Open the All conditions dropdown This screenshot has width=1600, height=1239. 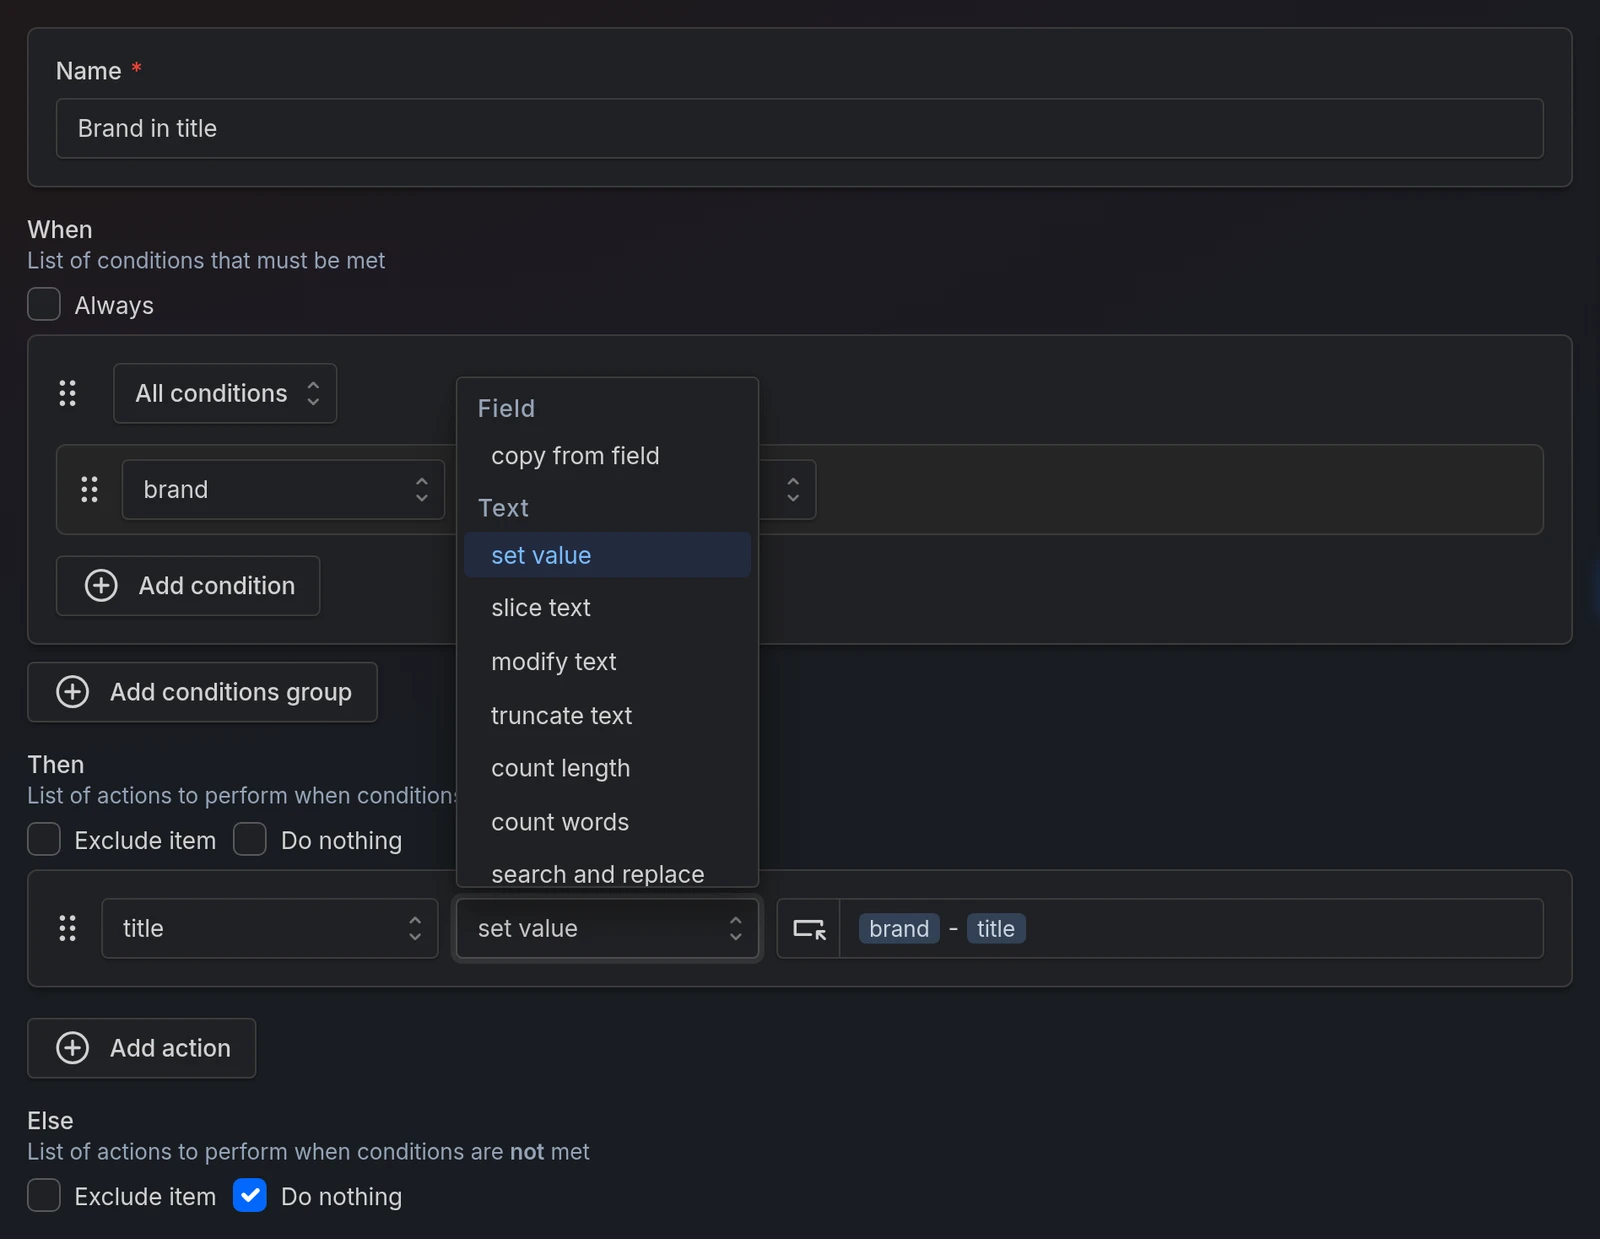(x=225, y=393)
